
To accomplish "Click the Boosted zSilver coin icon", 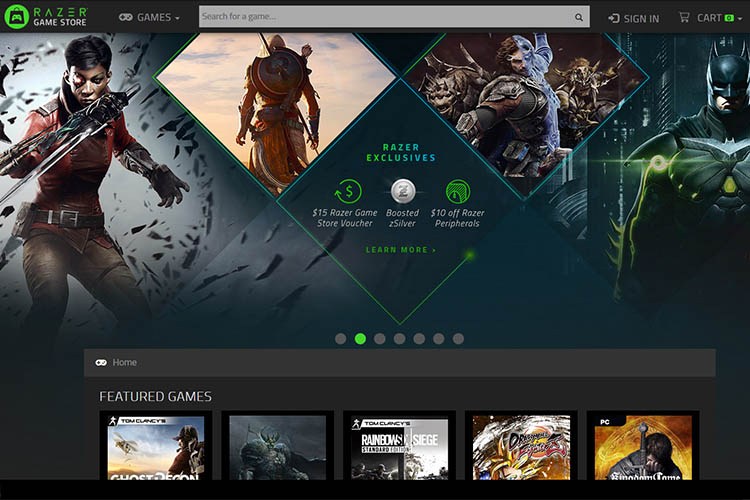I will [403, 191].
